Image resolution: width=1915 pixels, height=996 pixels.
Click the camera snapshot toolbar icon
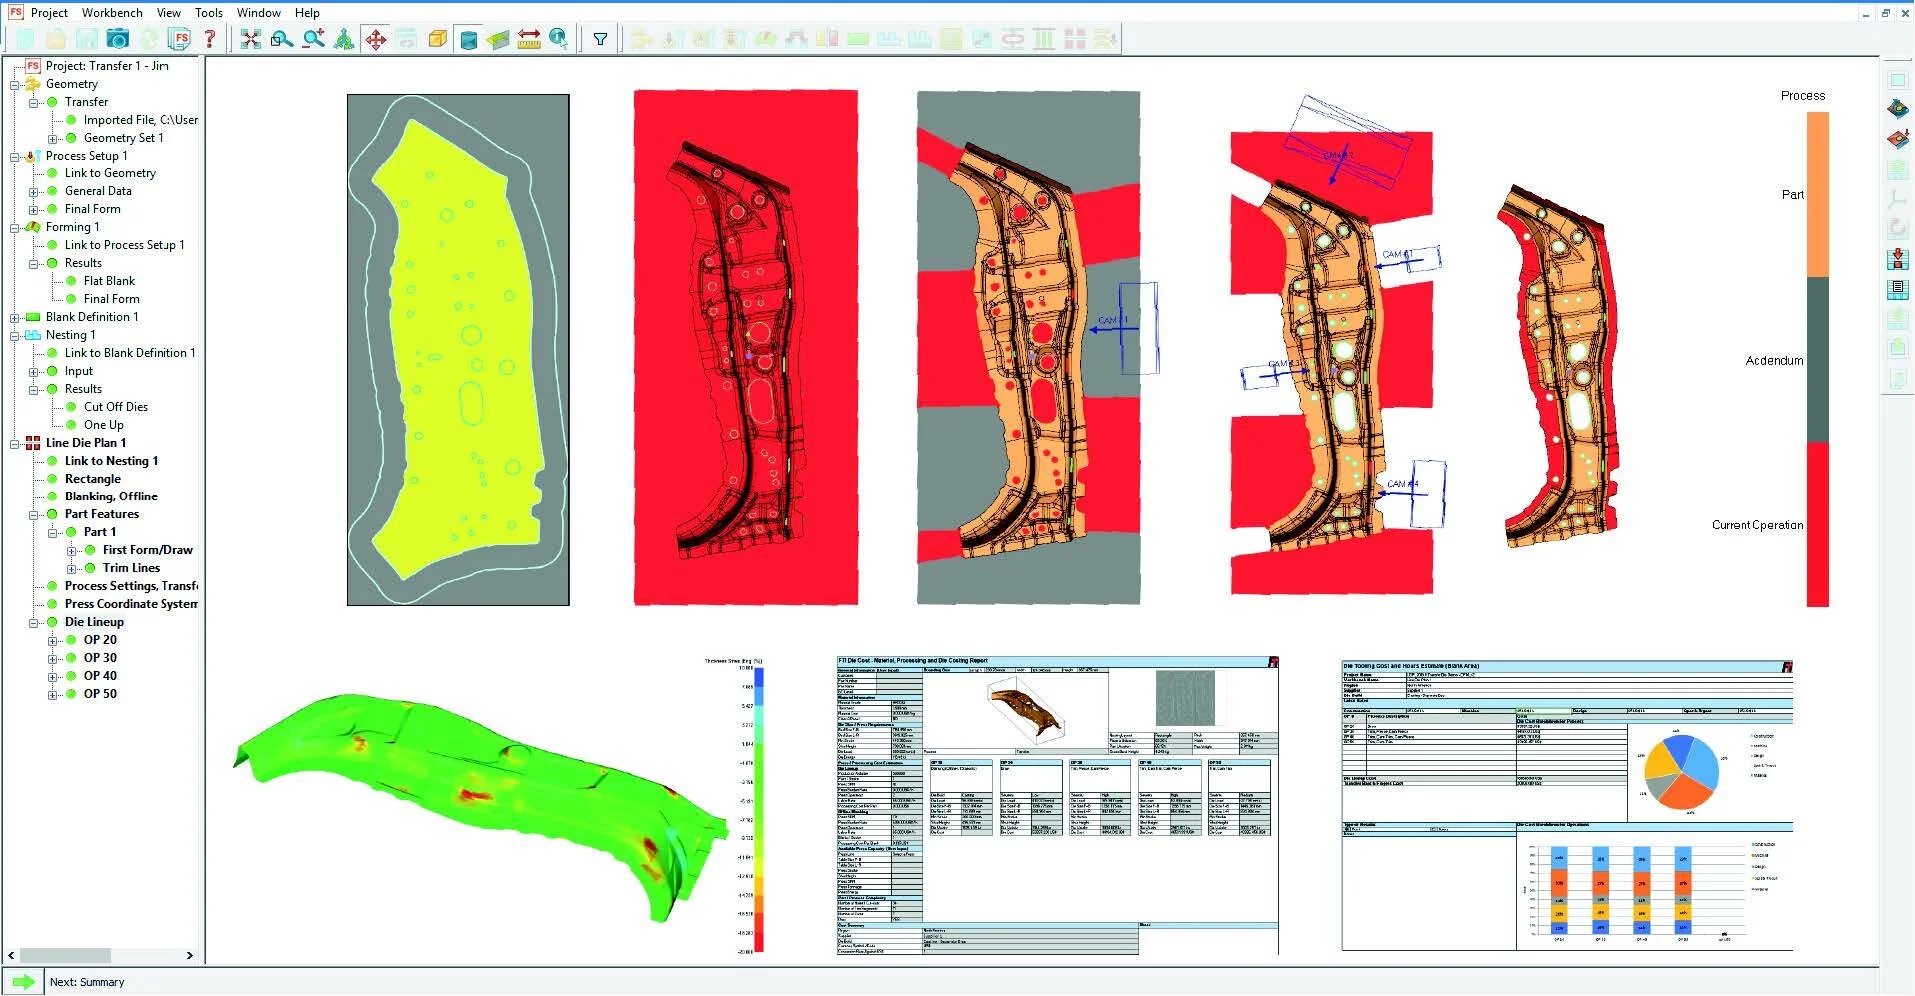point(118,39)
